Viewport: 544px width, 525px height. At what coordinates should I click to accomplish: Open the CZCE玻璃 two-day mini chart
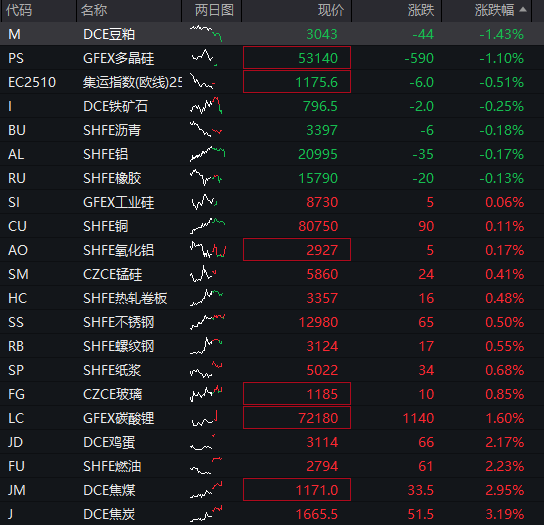click(206, 394)
